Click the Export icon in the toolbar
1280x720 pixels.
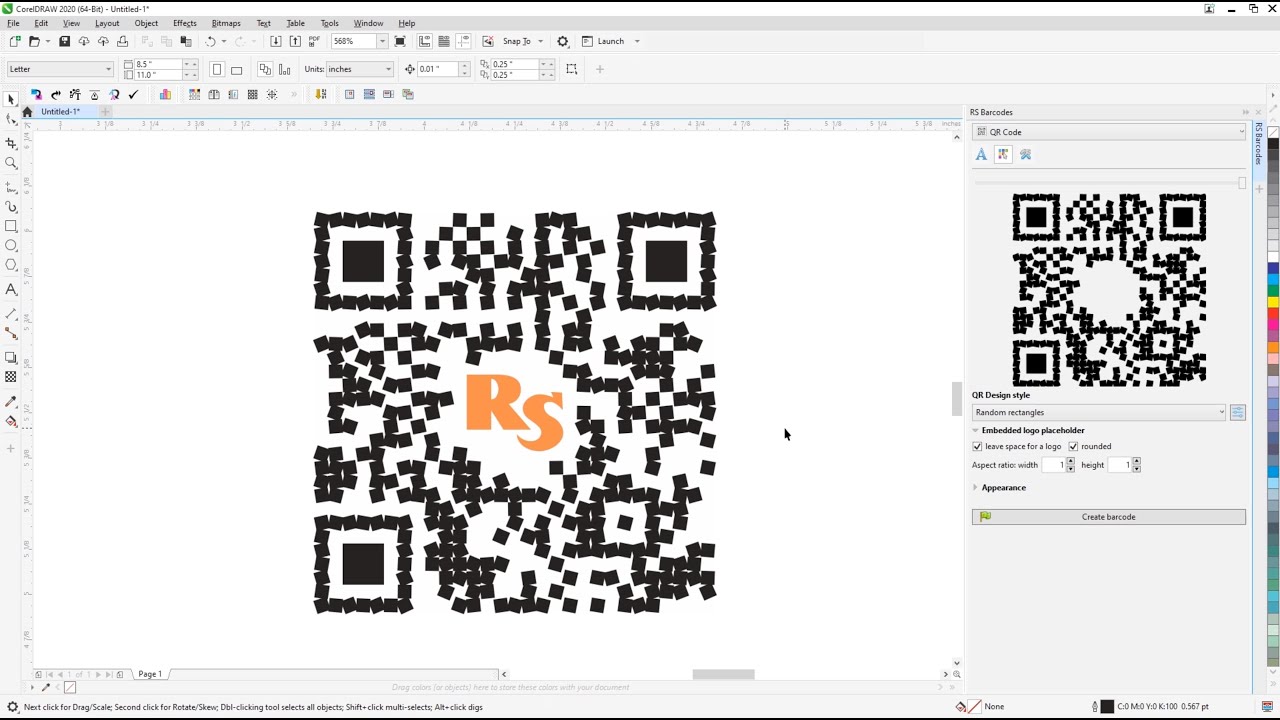pos(295,41)
